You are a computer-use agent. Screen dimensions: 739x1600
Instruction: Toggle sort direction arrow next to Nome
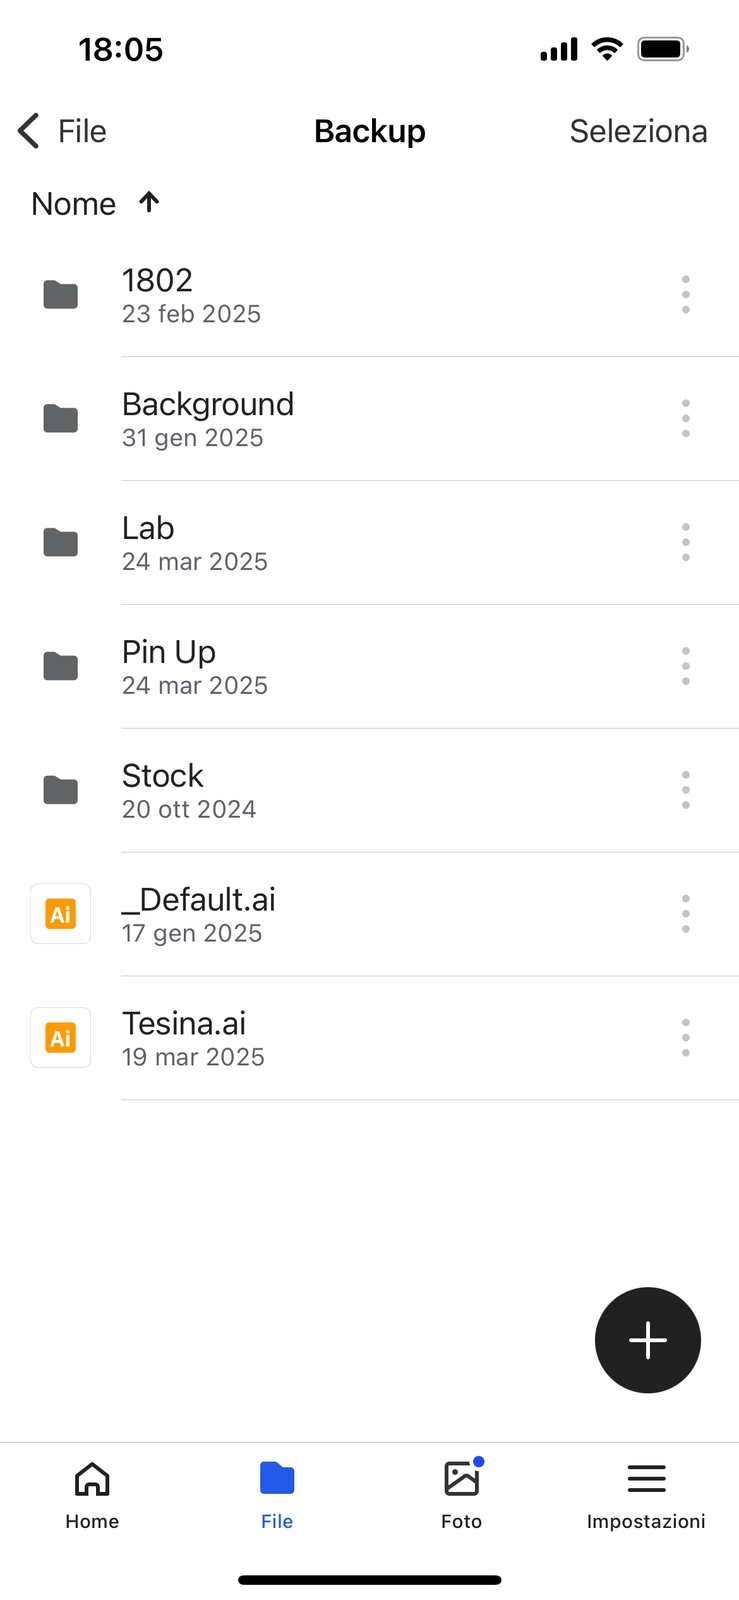(149, 202)
